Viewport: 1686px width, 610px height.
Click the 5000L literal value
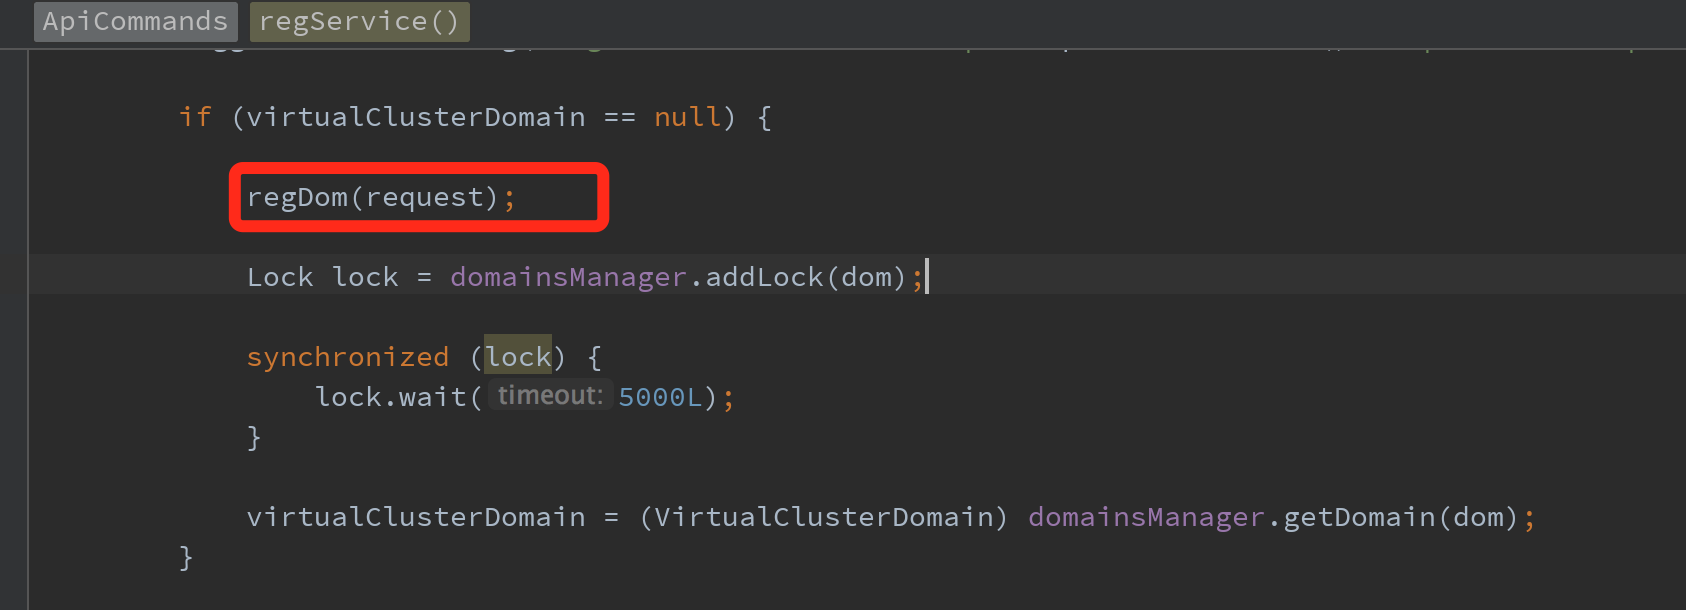pyautogui.click(x=660, y=397)
